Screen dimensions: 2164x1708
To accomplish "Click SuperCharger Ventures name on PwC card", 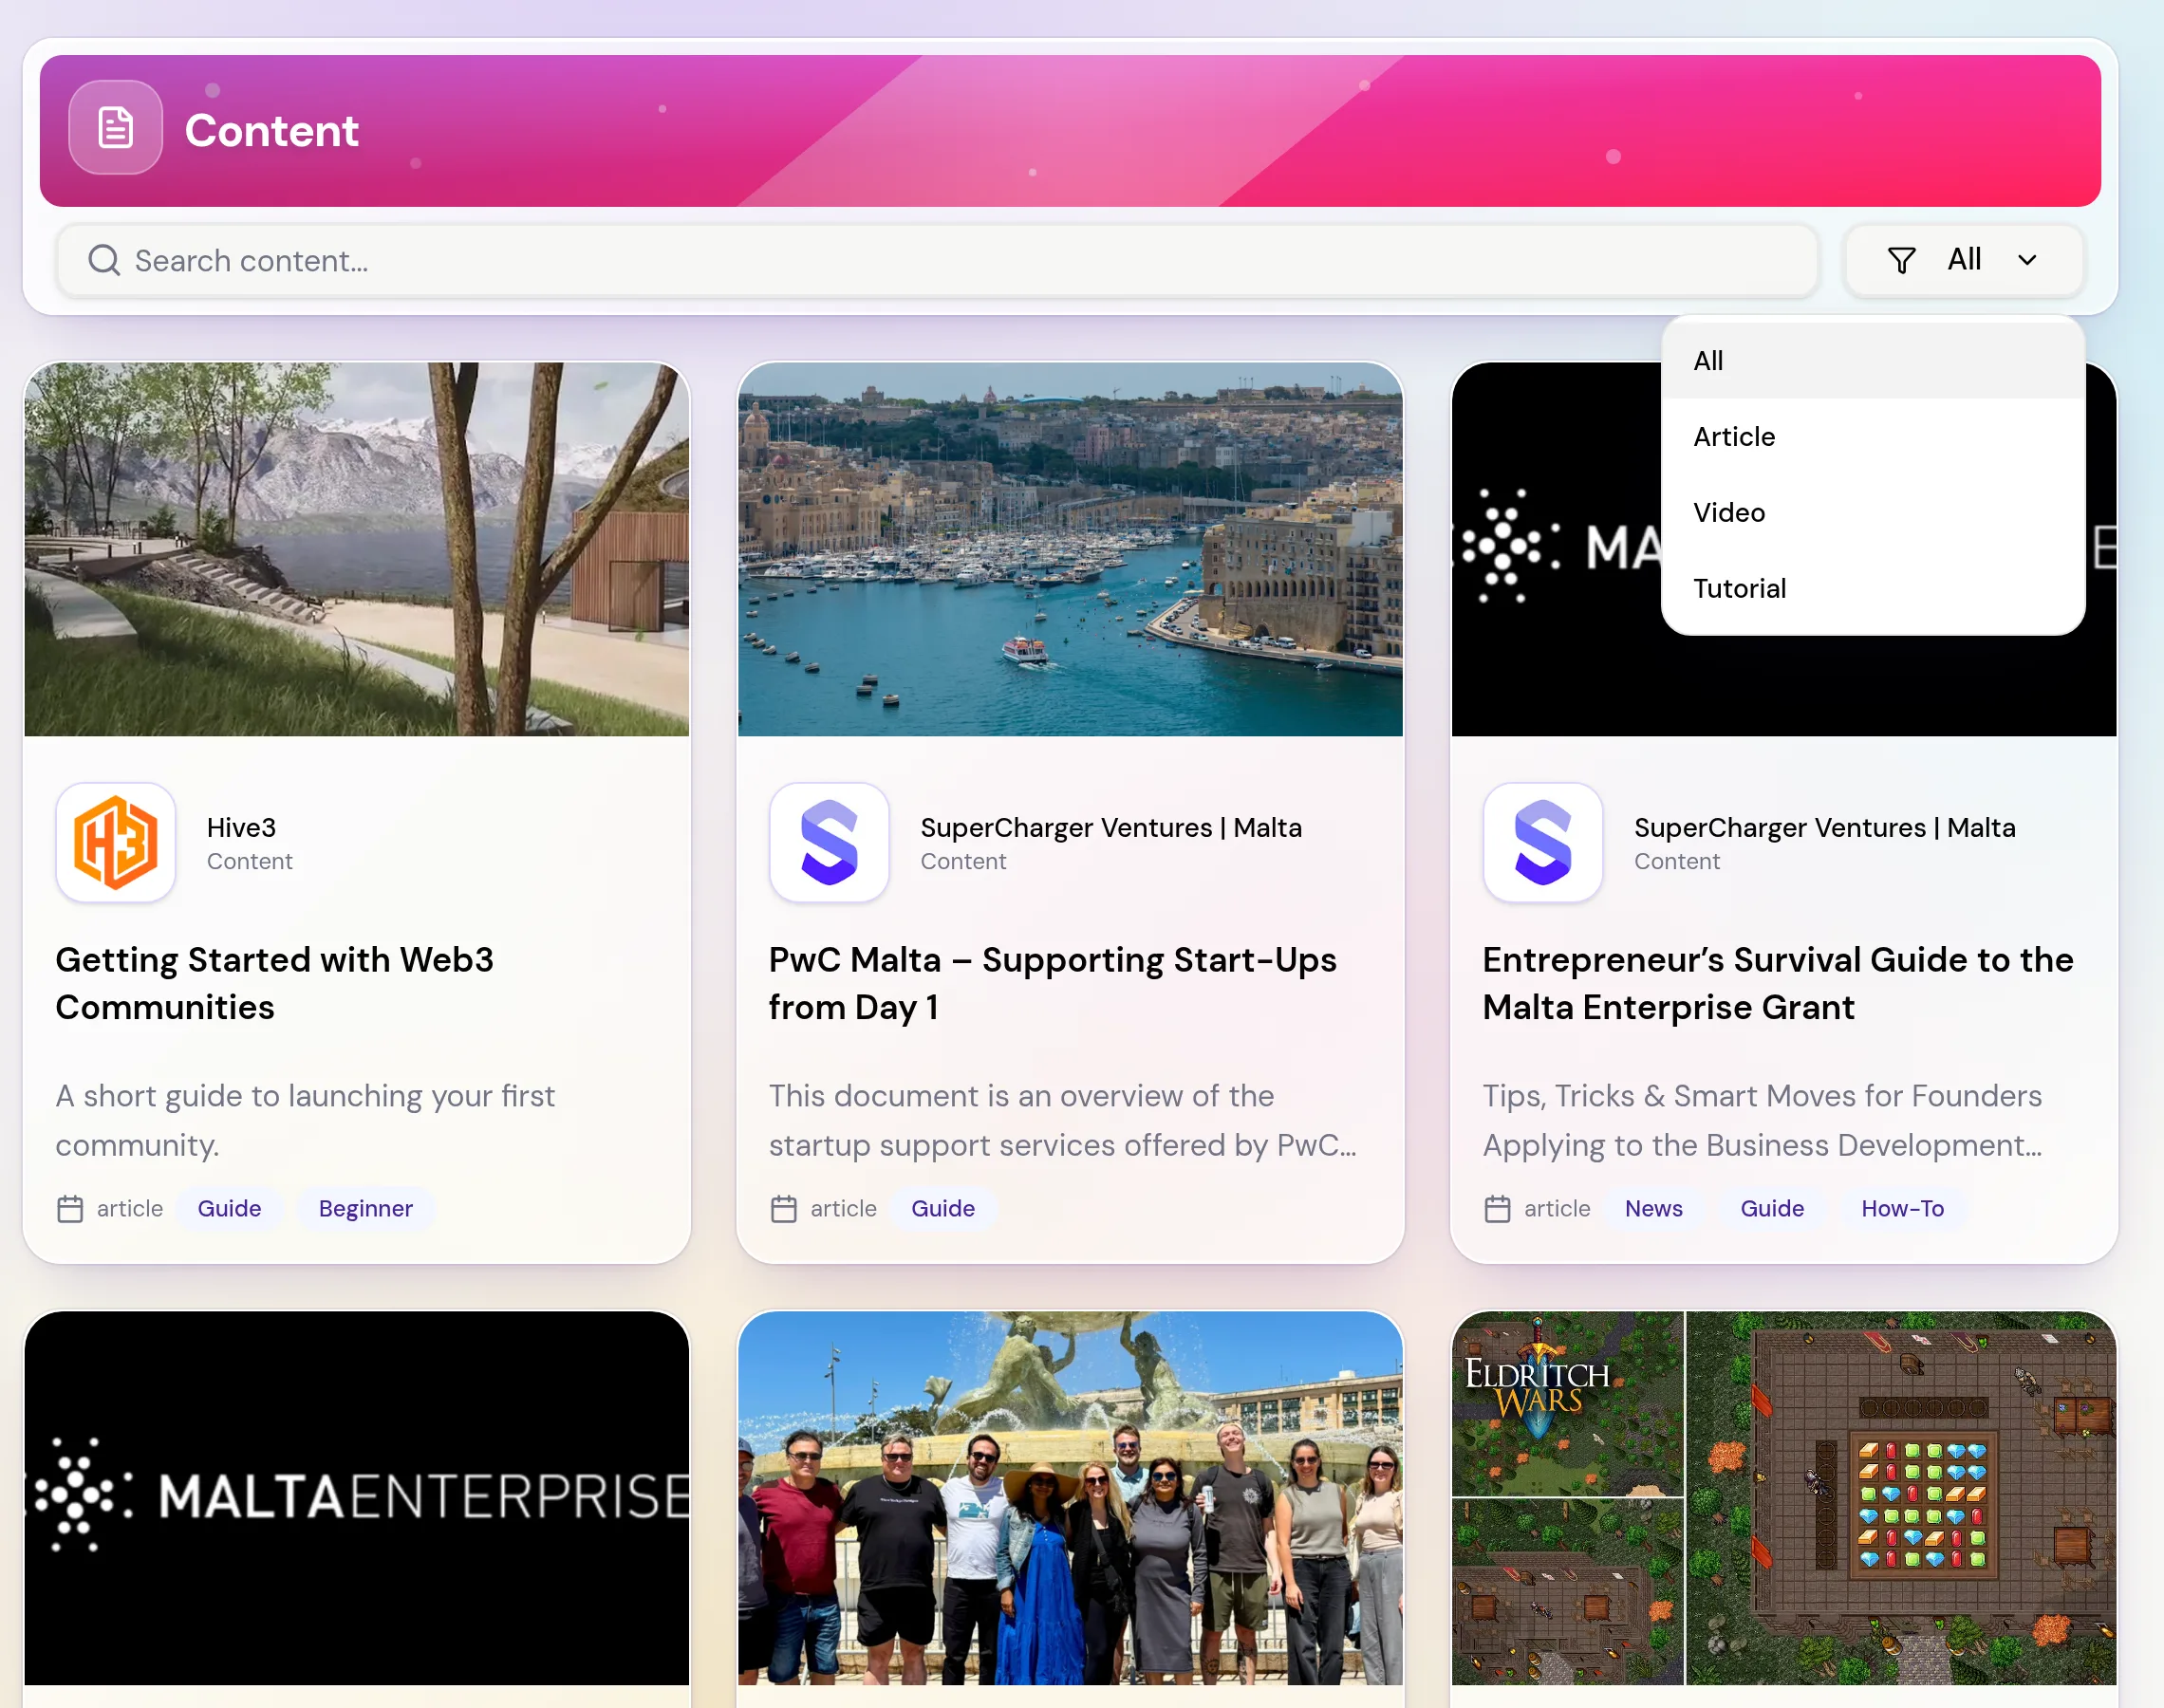I will click(1111, 828).
